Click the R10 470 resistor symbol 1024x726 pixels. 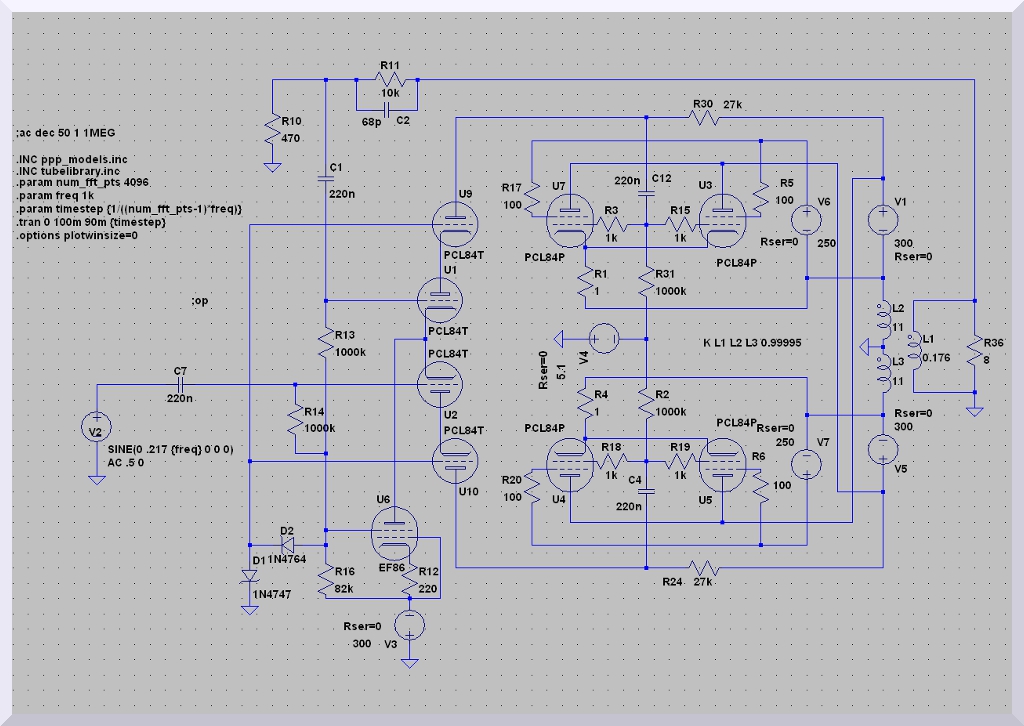click(x=271, y=129)
